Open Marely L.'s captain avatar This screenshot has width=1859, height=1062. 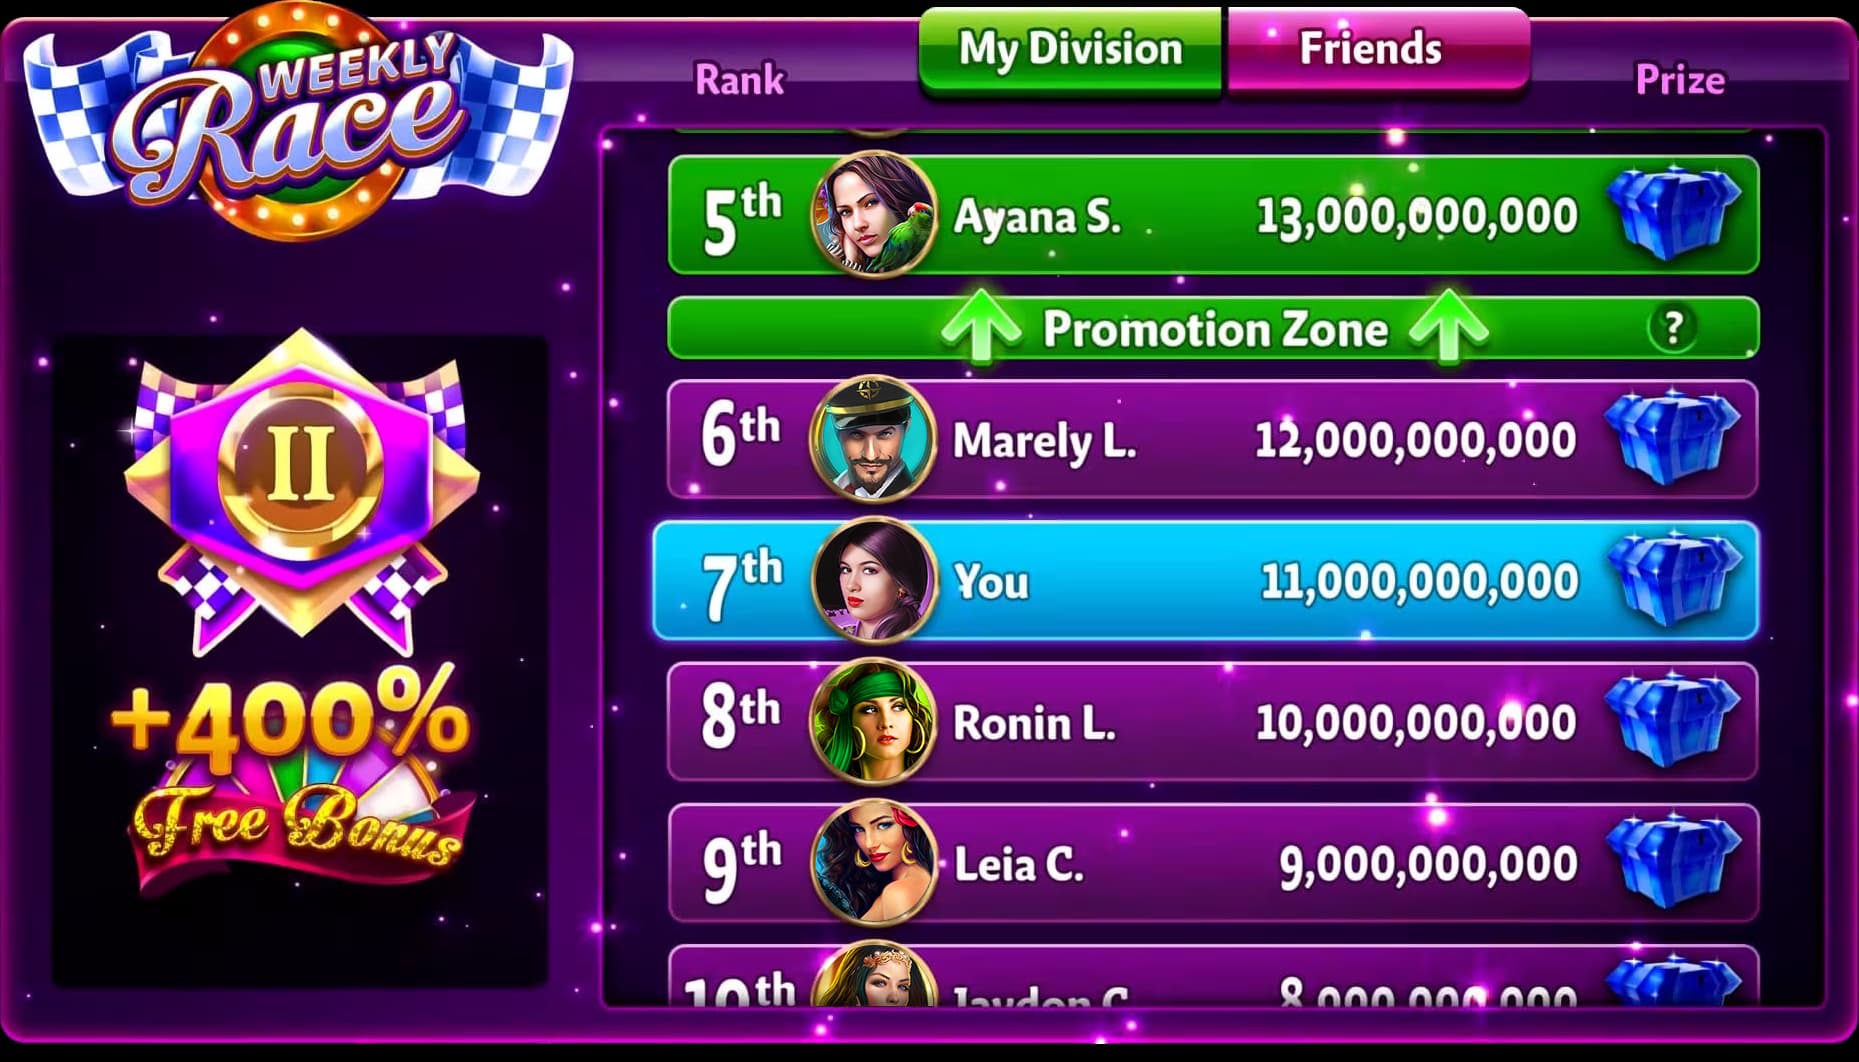click(x=873, y=438)
